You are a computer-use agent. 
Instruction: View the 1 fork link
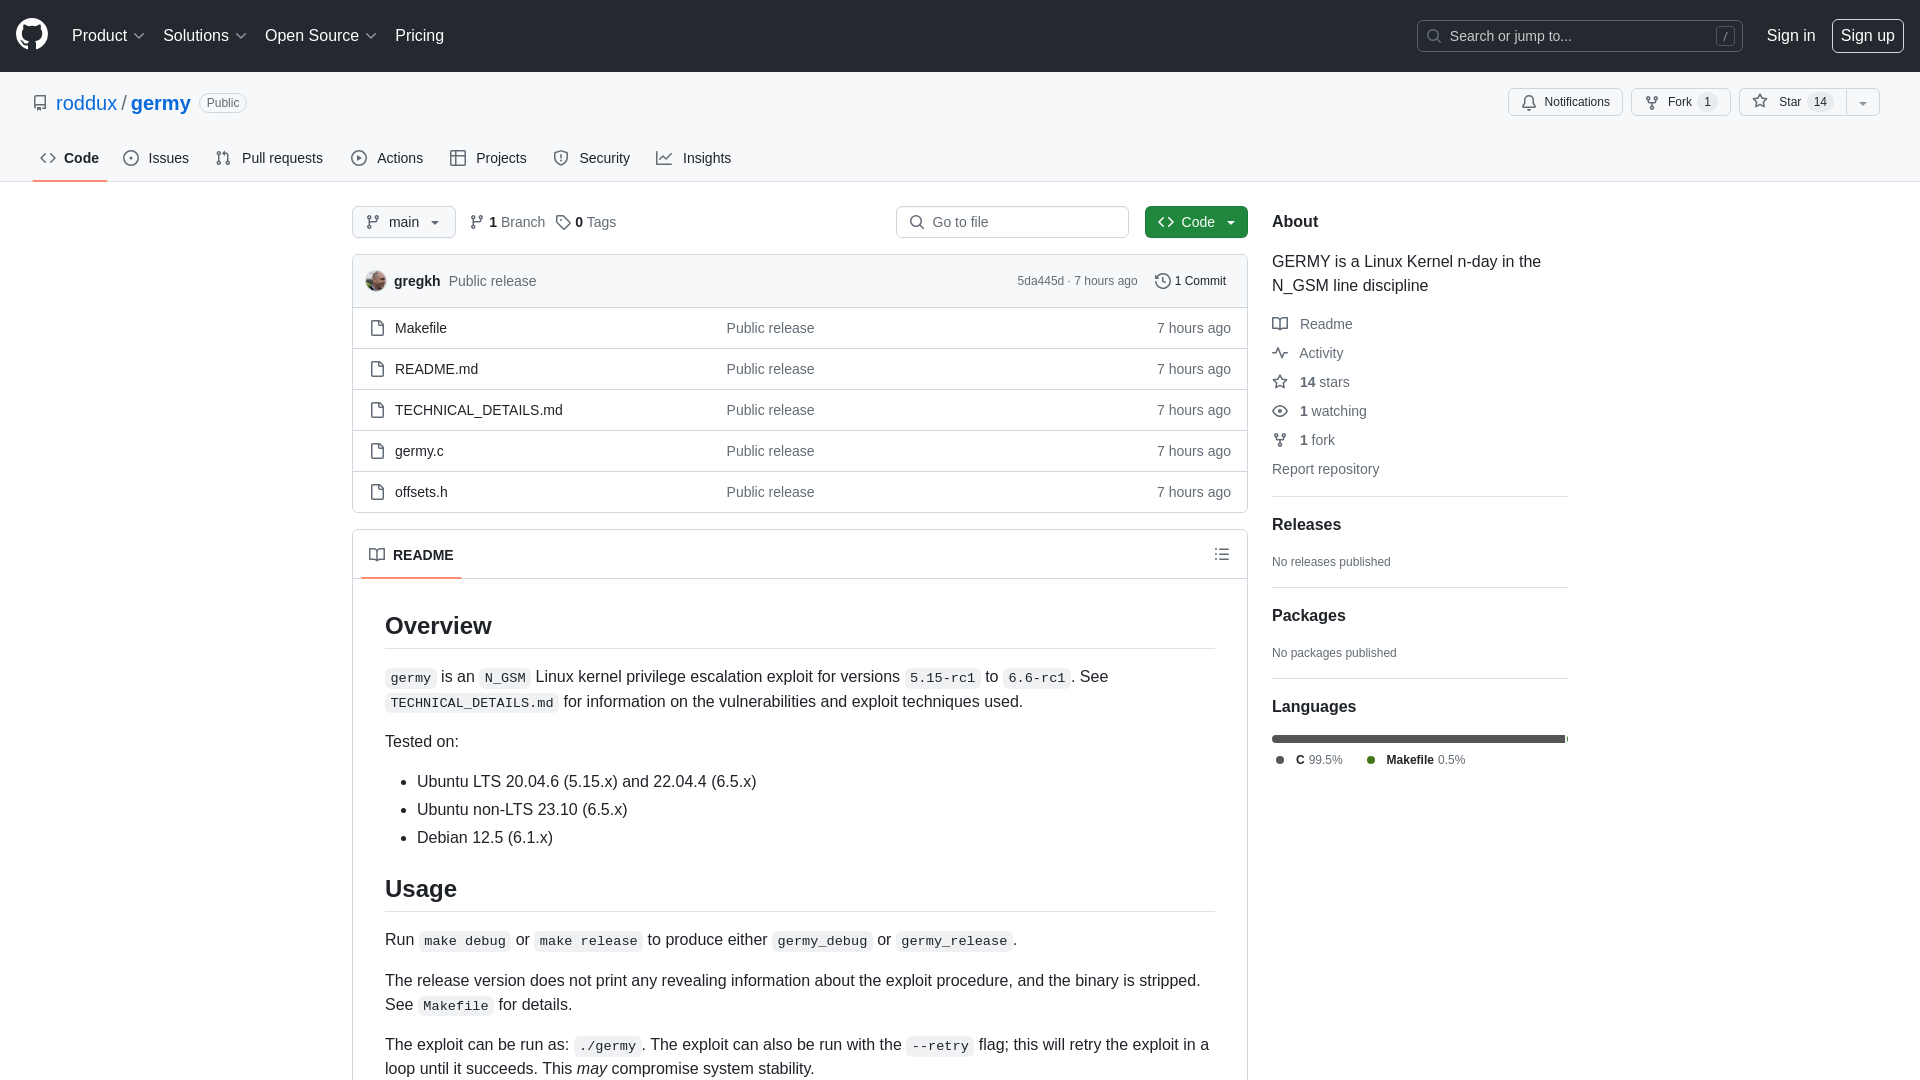coord(1304,440)
